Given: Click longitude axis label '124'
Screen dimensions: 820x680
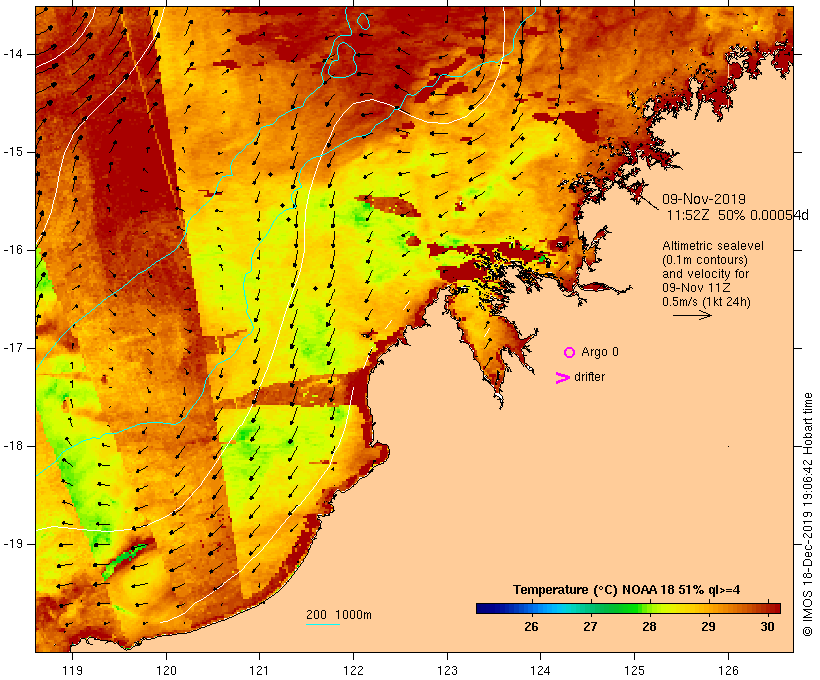Looking at the screenshot, I should tap(540, 670).
